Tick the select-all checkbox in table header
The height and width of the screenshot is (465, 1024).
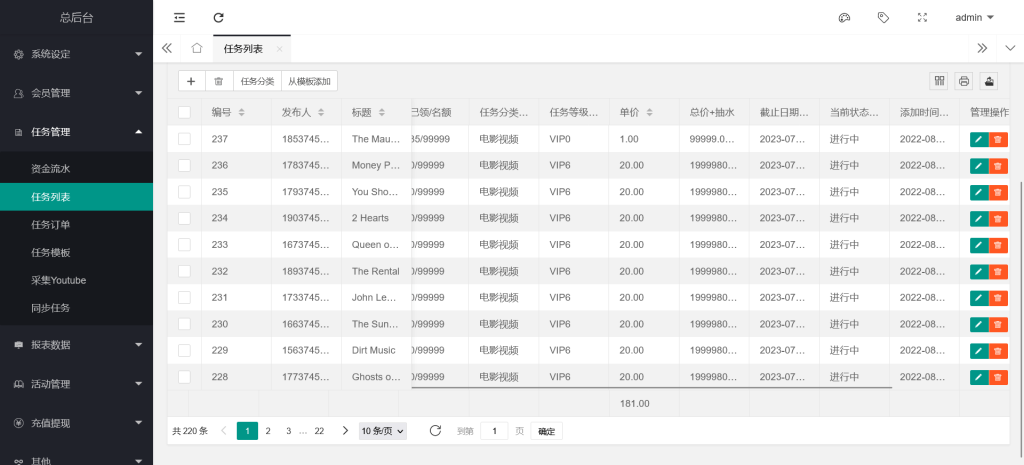coord(184,112)
